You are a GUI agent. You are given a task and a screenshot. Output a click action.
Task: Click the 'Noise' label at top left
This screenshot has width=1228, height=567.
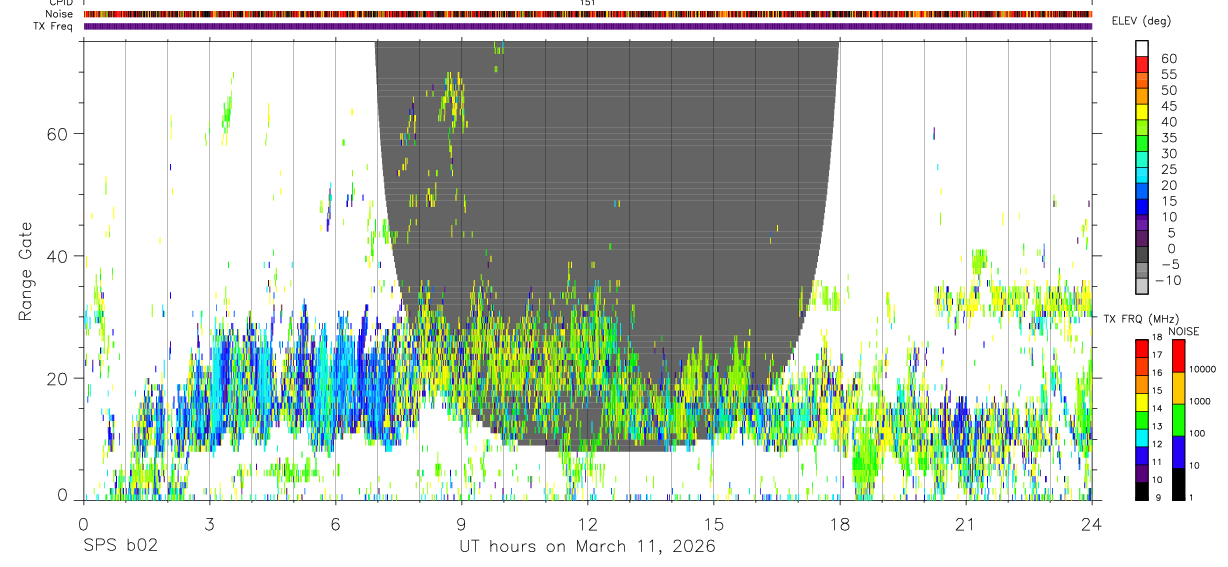59,14
